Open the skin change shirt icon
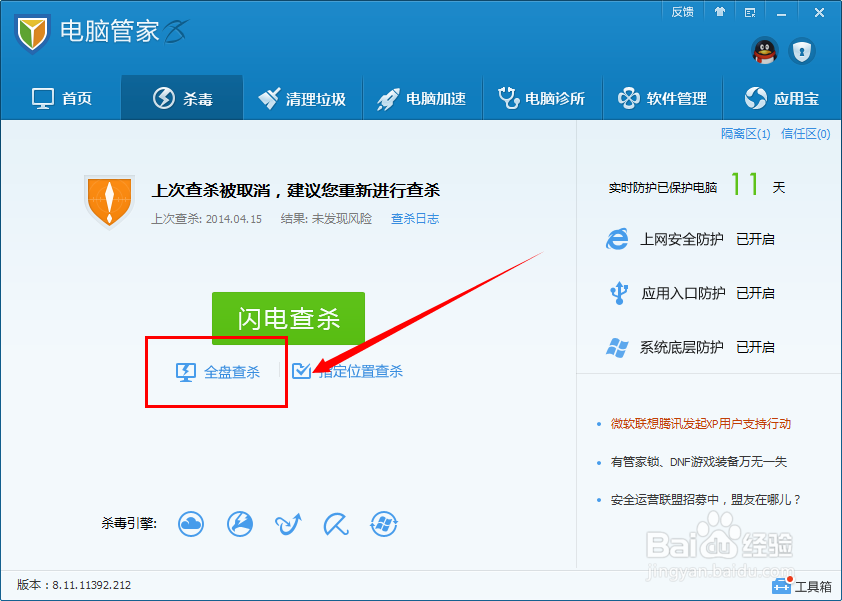Viewport: 842px width, 601px height. tap(721, 12)
